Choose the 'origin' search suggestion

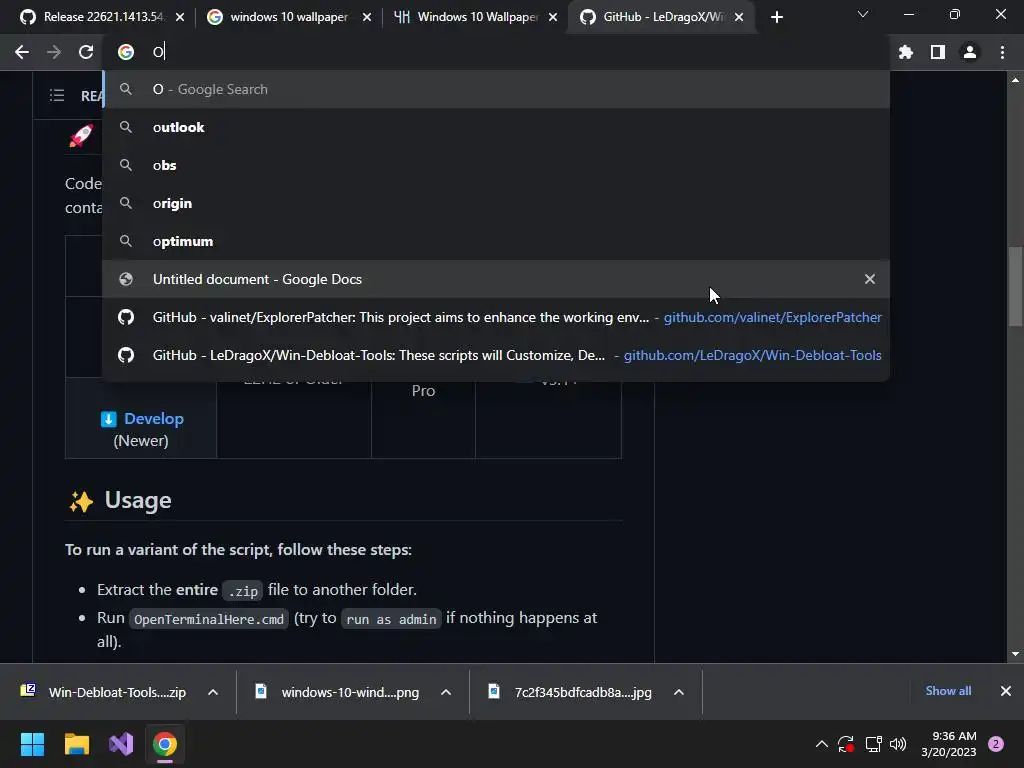496,203
